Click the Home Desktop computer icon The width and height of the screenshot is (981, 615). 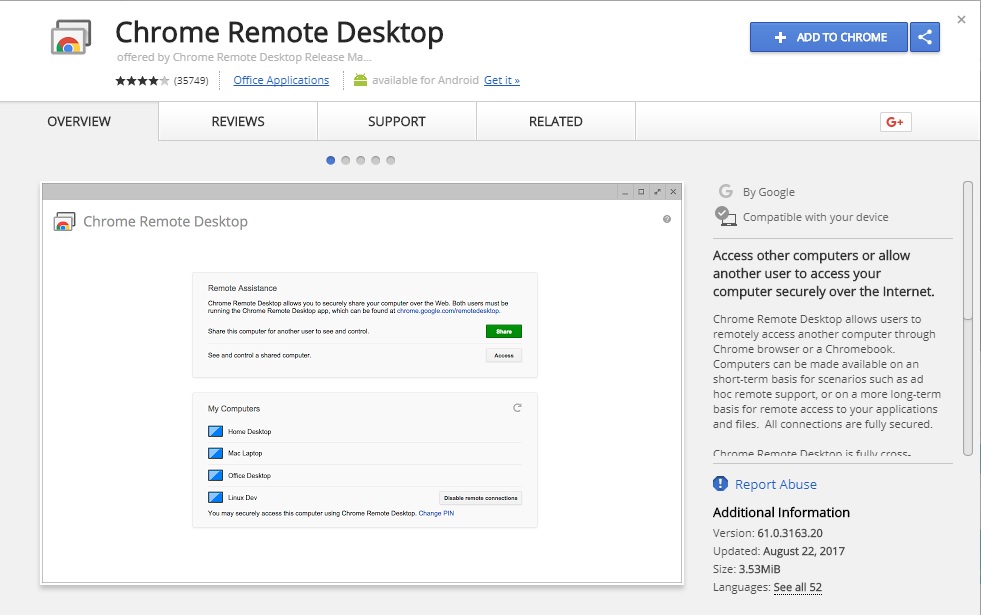pyautogui.click(x=215, y=431)
